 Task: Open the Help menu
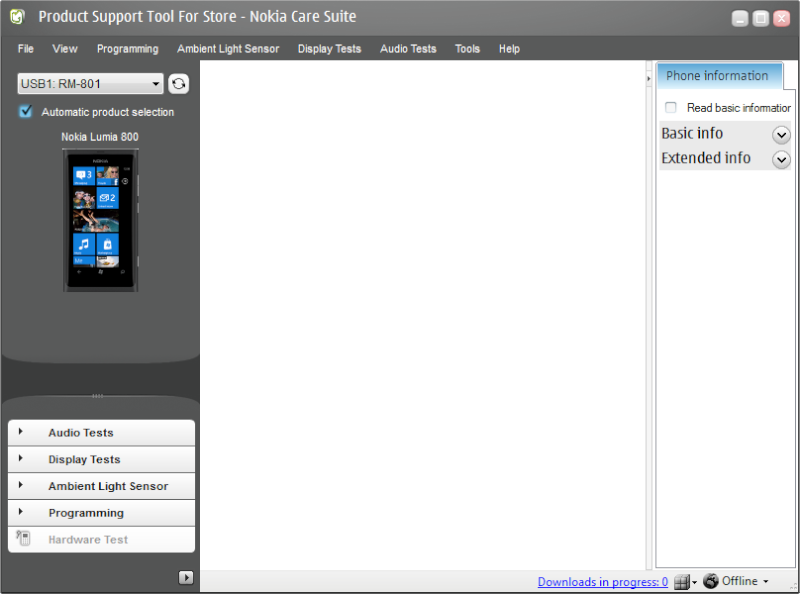[509, 49]
